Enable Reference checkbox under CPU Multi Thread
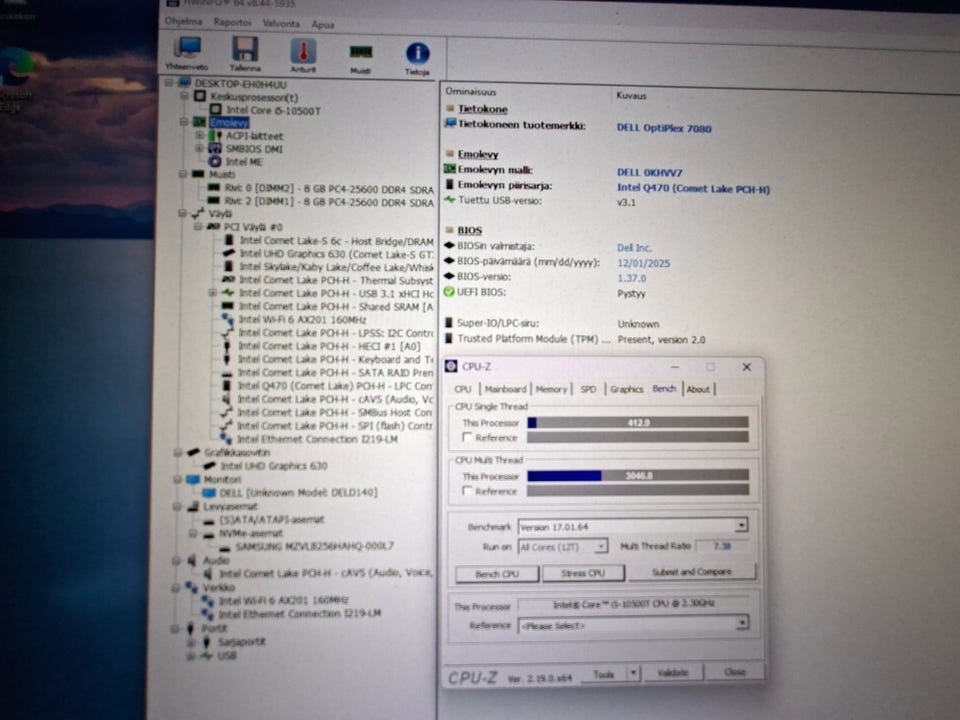The width and height of the screenshot is (960, 720). [x=467, y=491]
